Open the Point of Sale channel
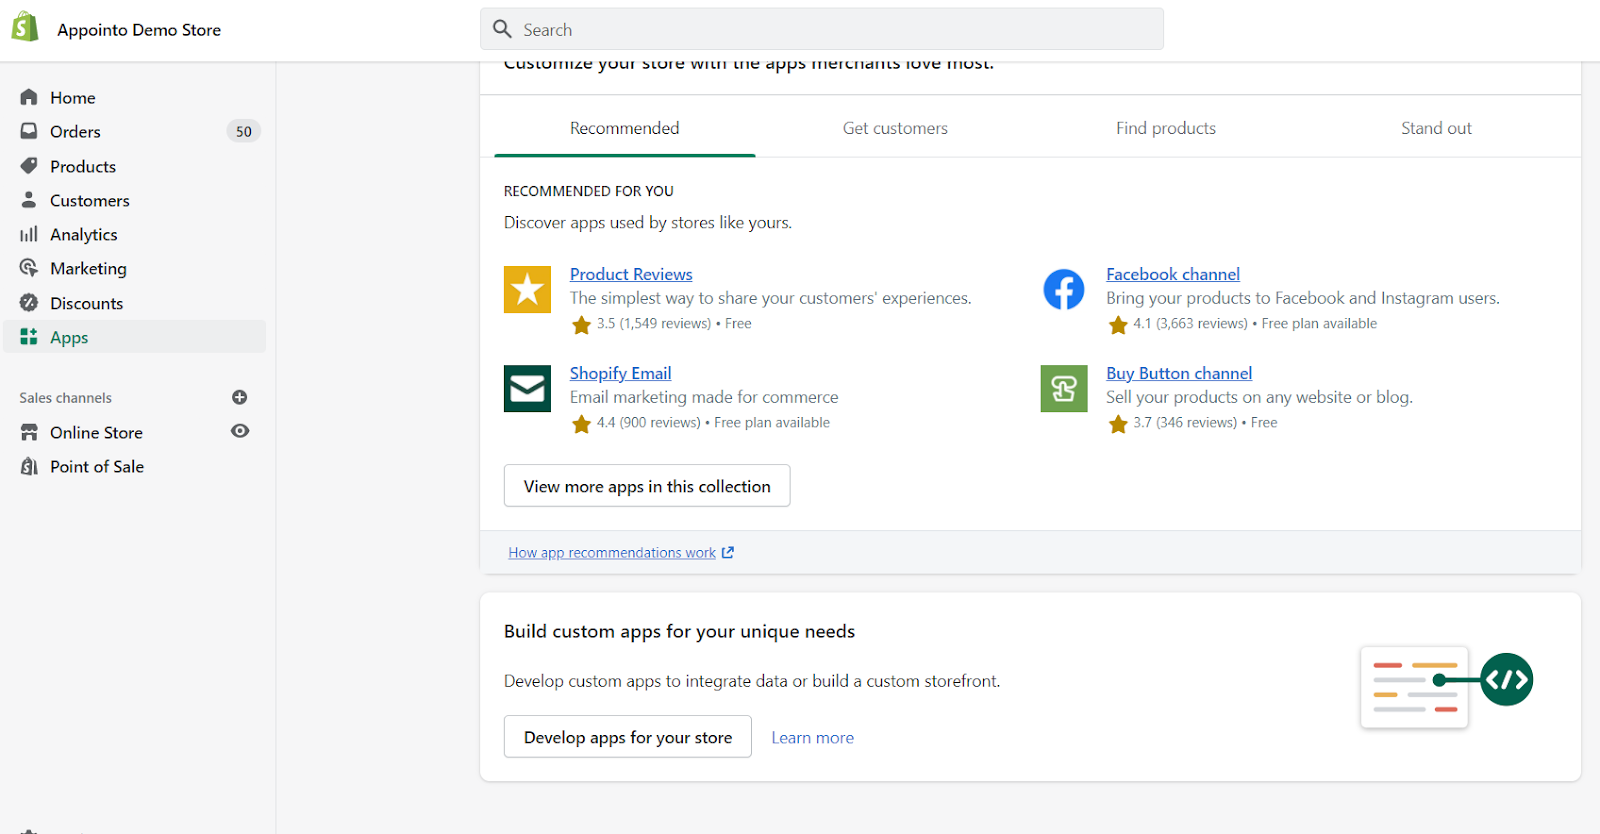 coord(97,466)
